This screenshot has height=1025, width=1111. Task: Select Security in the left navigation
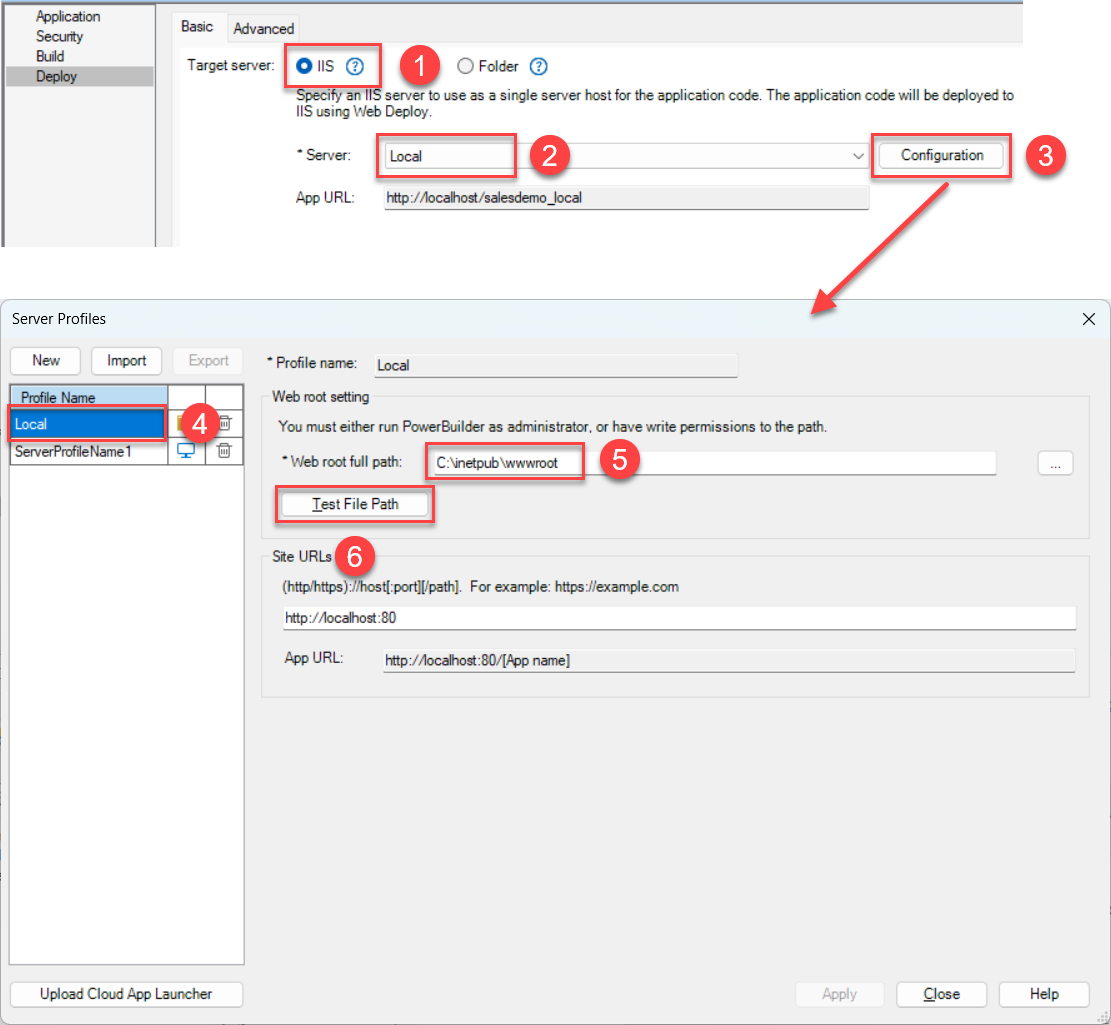coord(60,36)
